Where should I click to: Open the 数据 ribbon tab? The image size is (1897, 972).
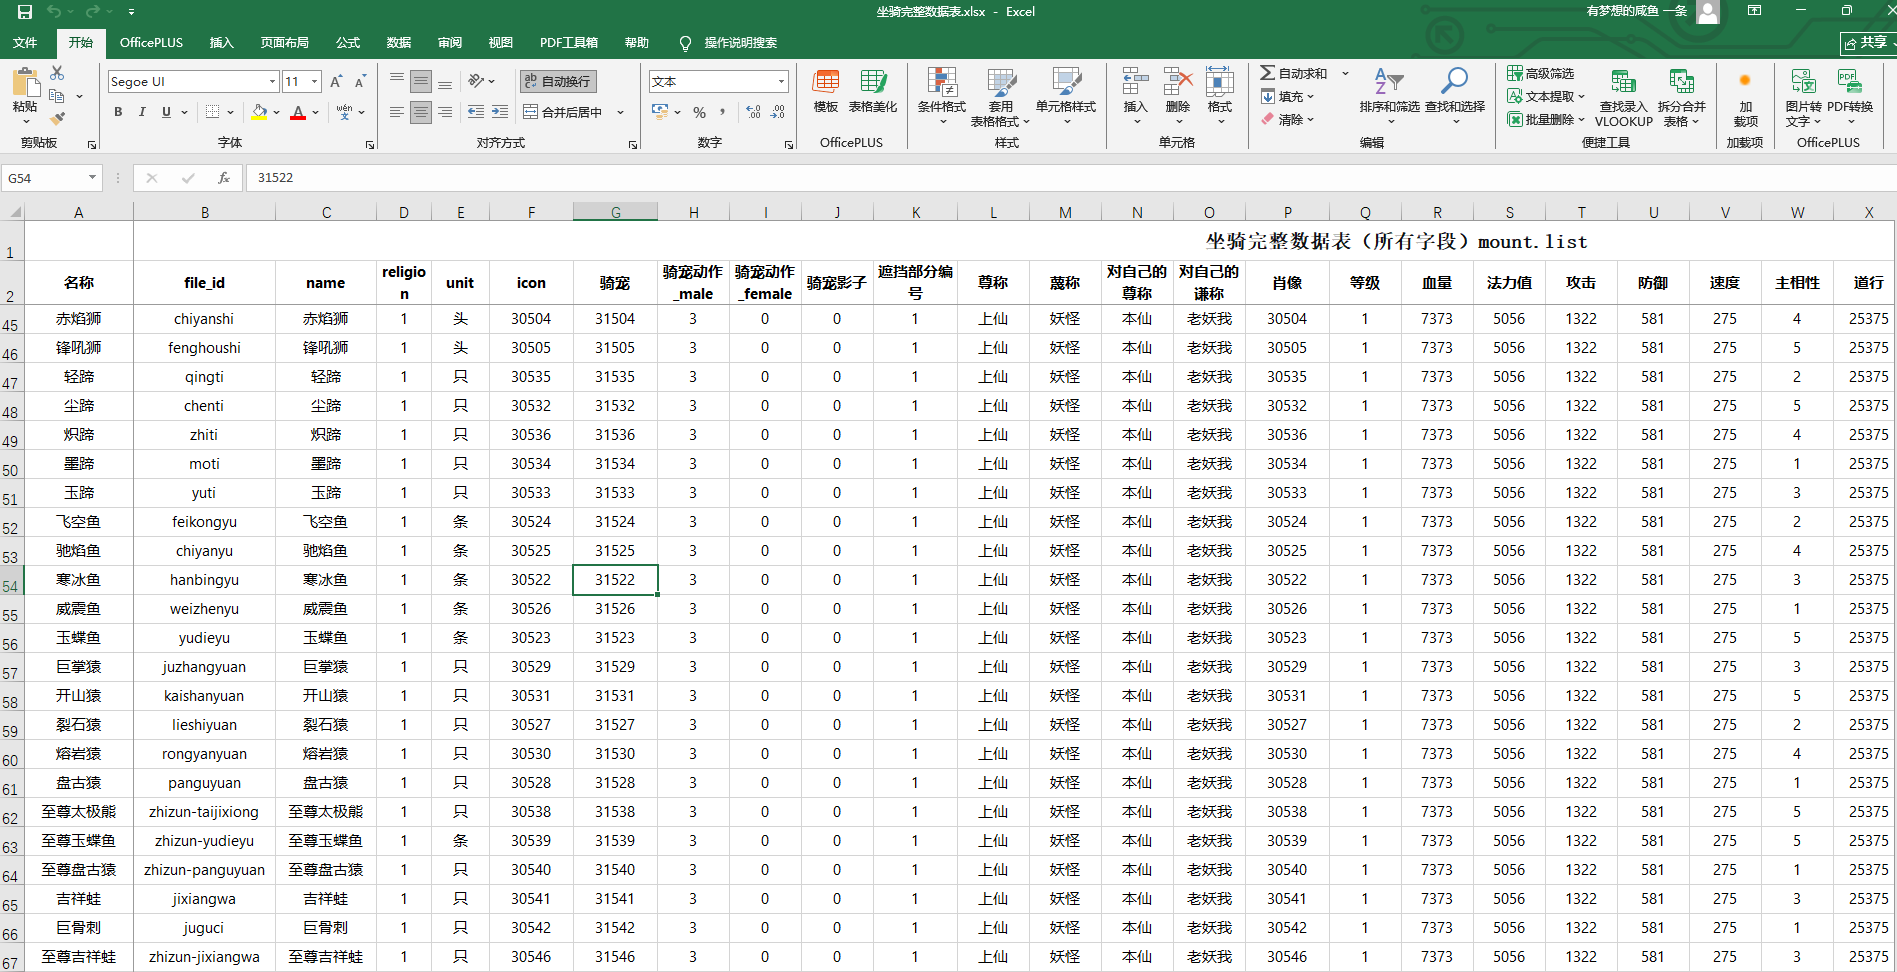pos(399,42)
